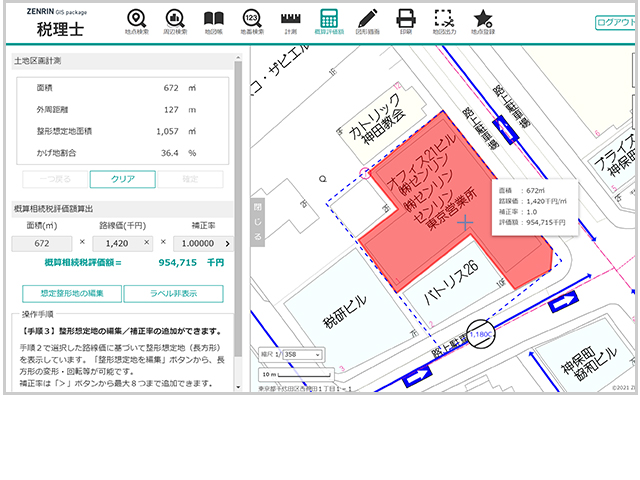Viewport: 640px width, 480px height.
Task: Click the 外周距離 value 127
Action: (171, 110)
